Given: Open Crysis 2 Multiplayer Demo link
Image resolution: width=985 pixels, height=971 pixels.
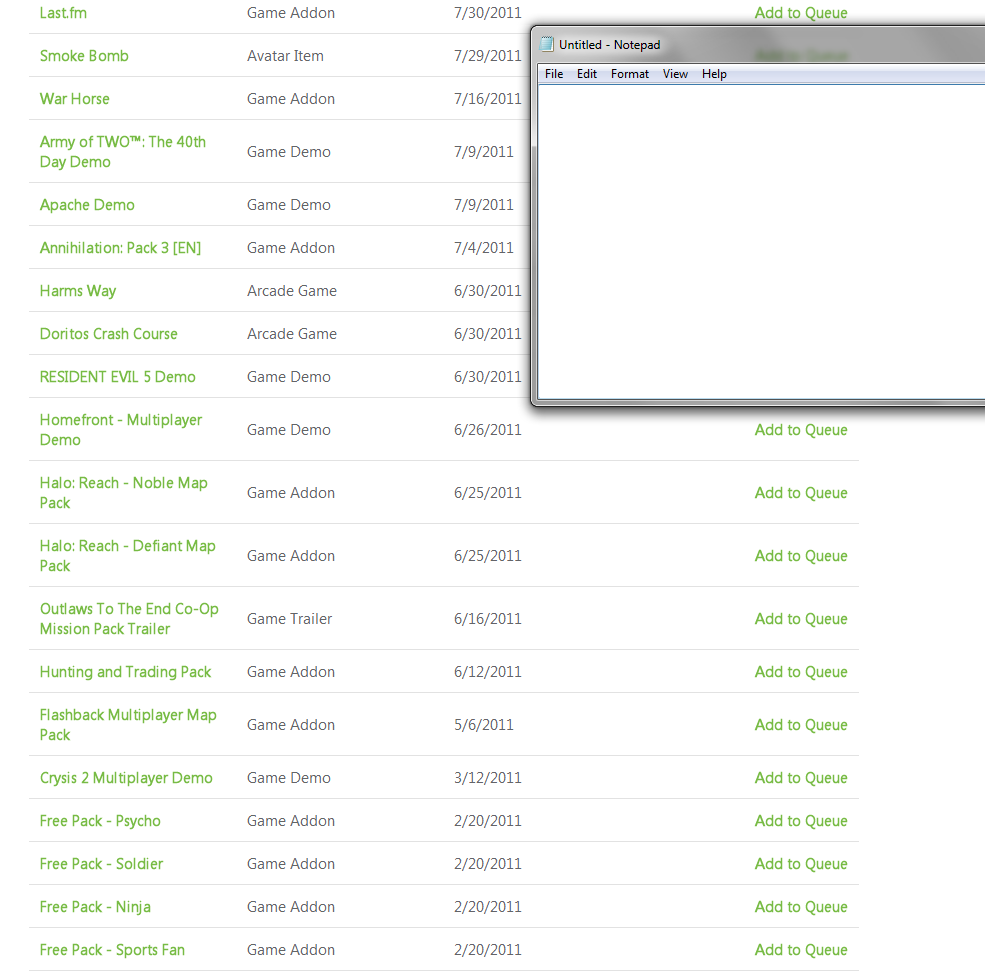Looking at the screenshot, I should pyautogui.click(x=126, y=778).
